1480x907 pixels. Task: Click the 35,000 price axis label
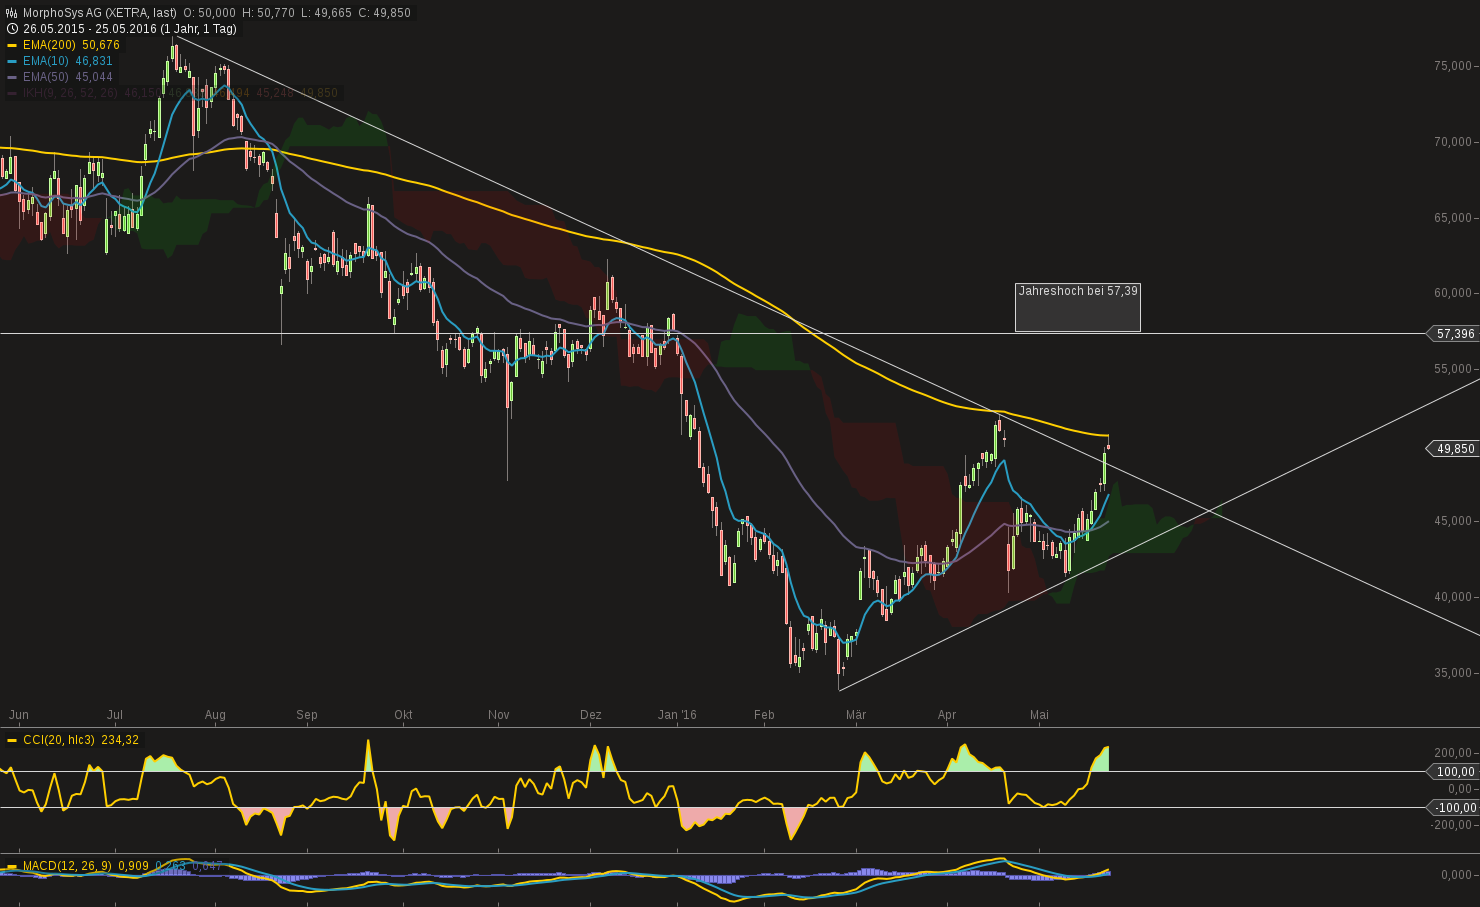point(1453,673)
